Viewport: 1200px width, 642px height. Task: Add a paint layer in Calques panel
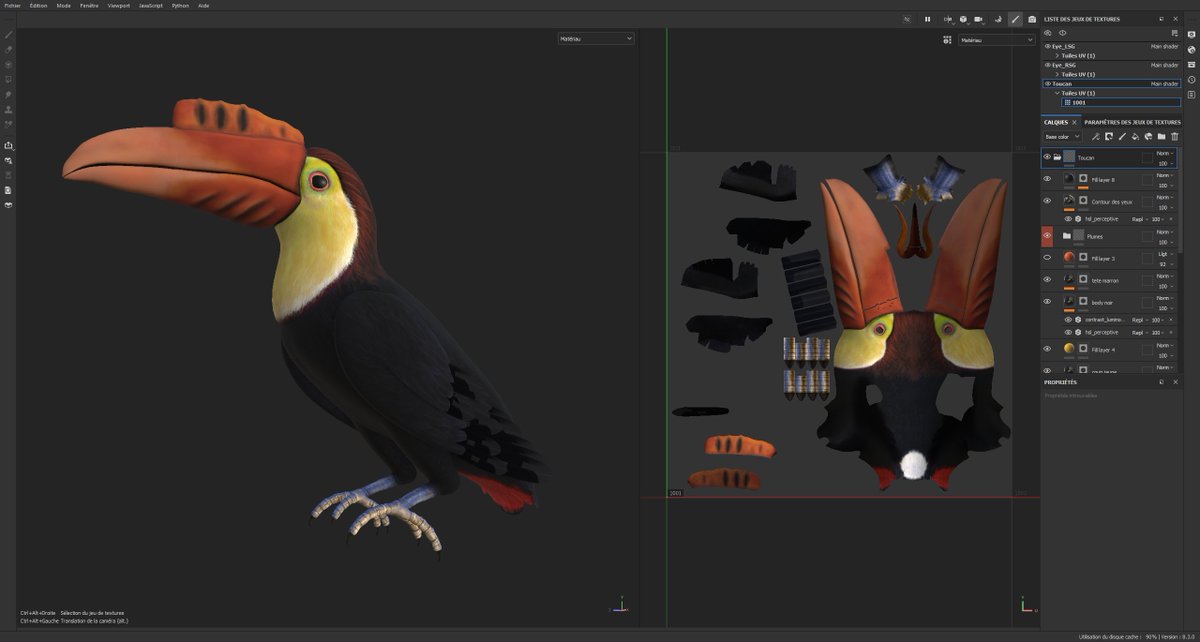(1122, 137)
